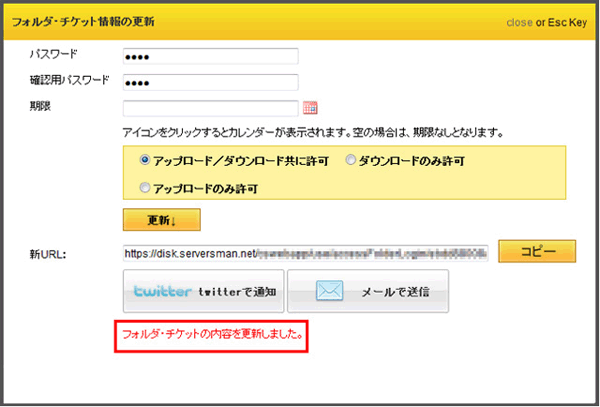600x407 pixels.
Task: Open the calendar icon next to 期限 field
Action: [310, 108]
